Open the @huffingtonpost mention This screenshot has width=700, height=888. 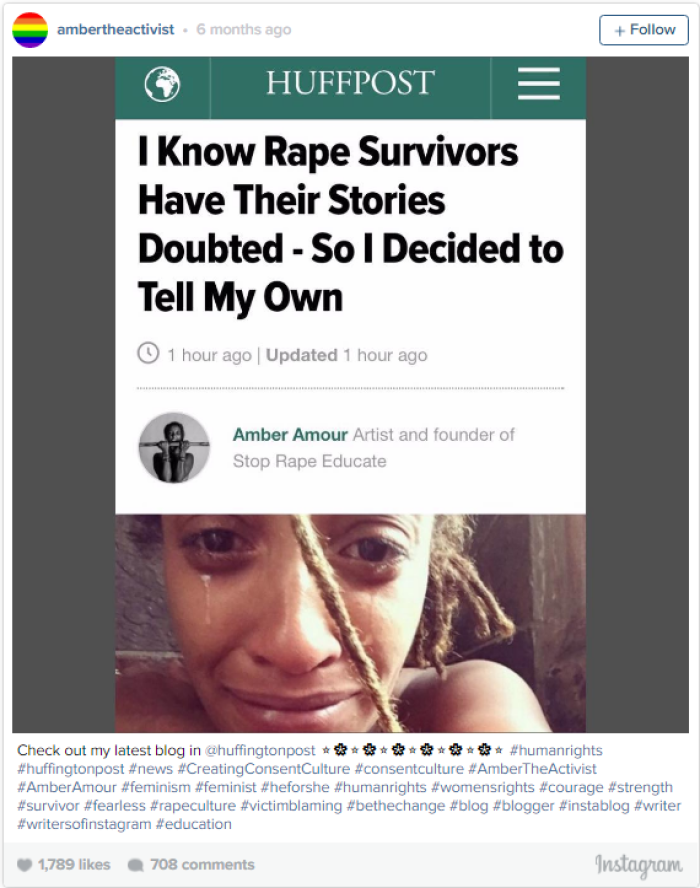[260, 750]
